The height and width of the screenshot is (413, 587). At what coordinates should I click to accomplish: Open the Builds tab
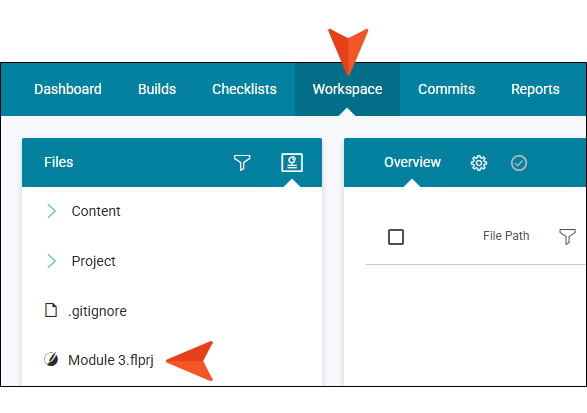(157, 89)
